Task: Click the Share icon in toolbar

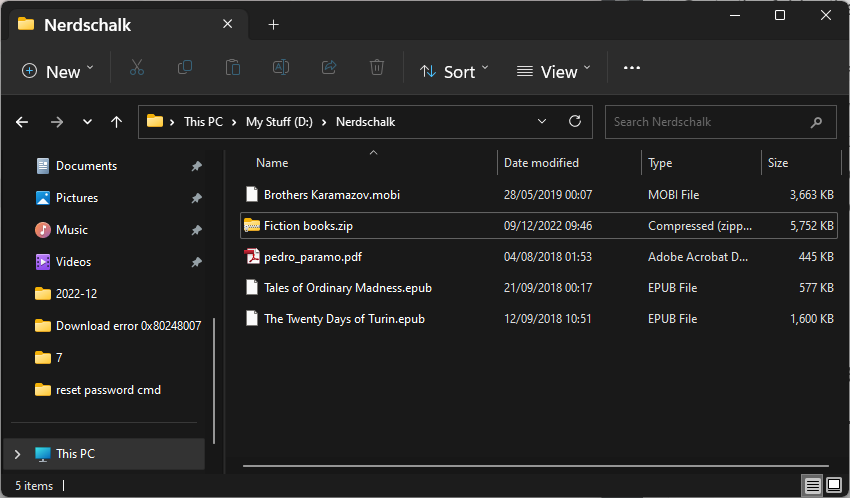Action: coord(329,68)
